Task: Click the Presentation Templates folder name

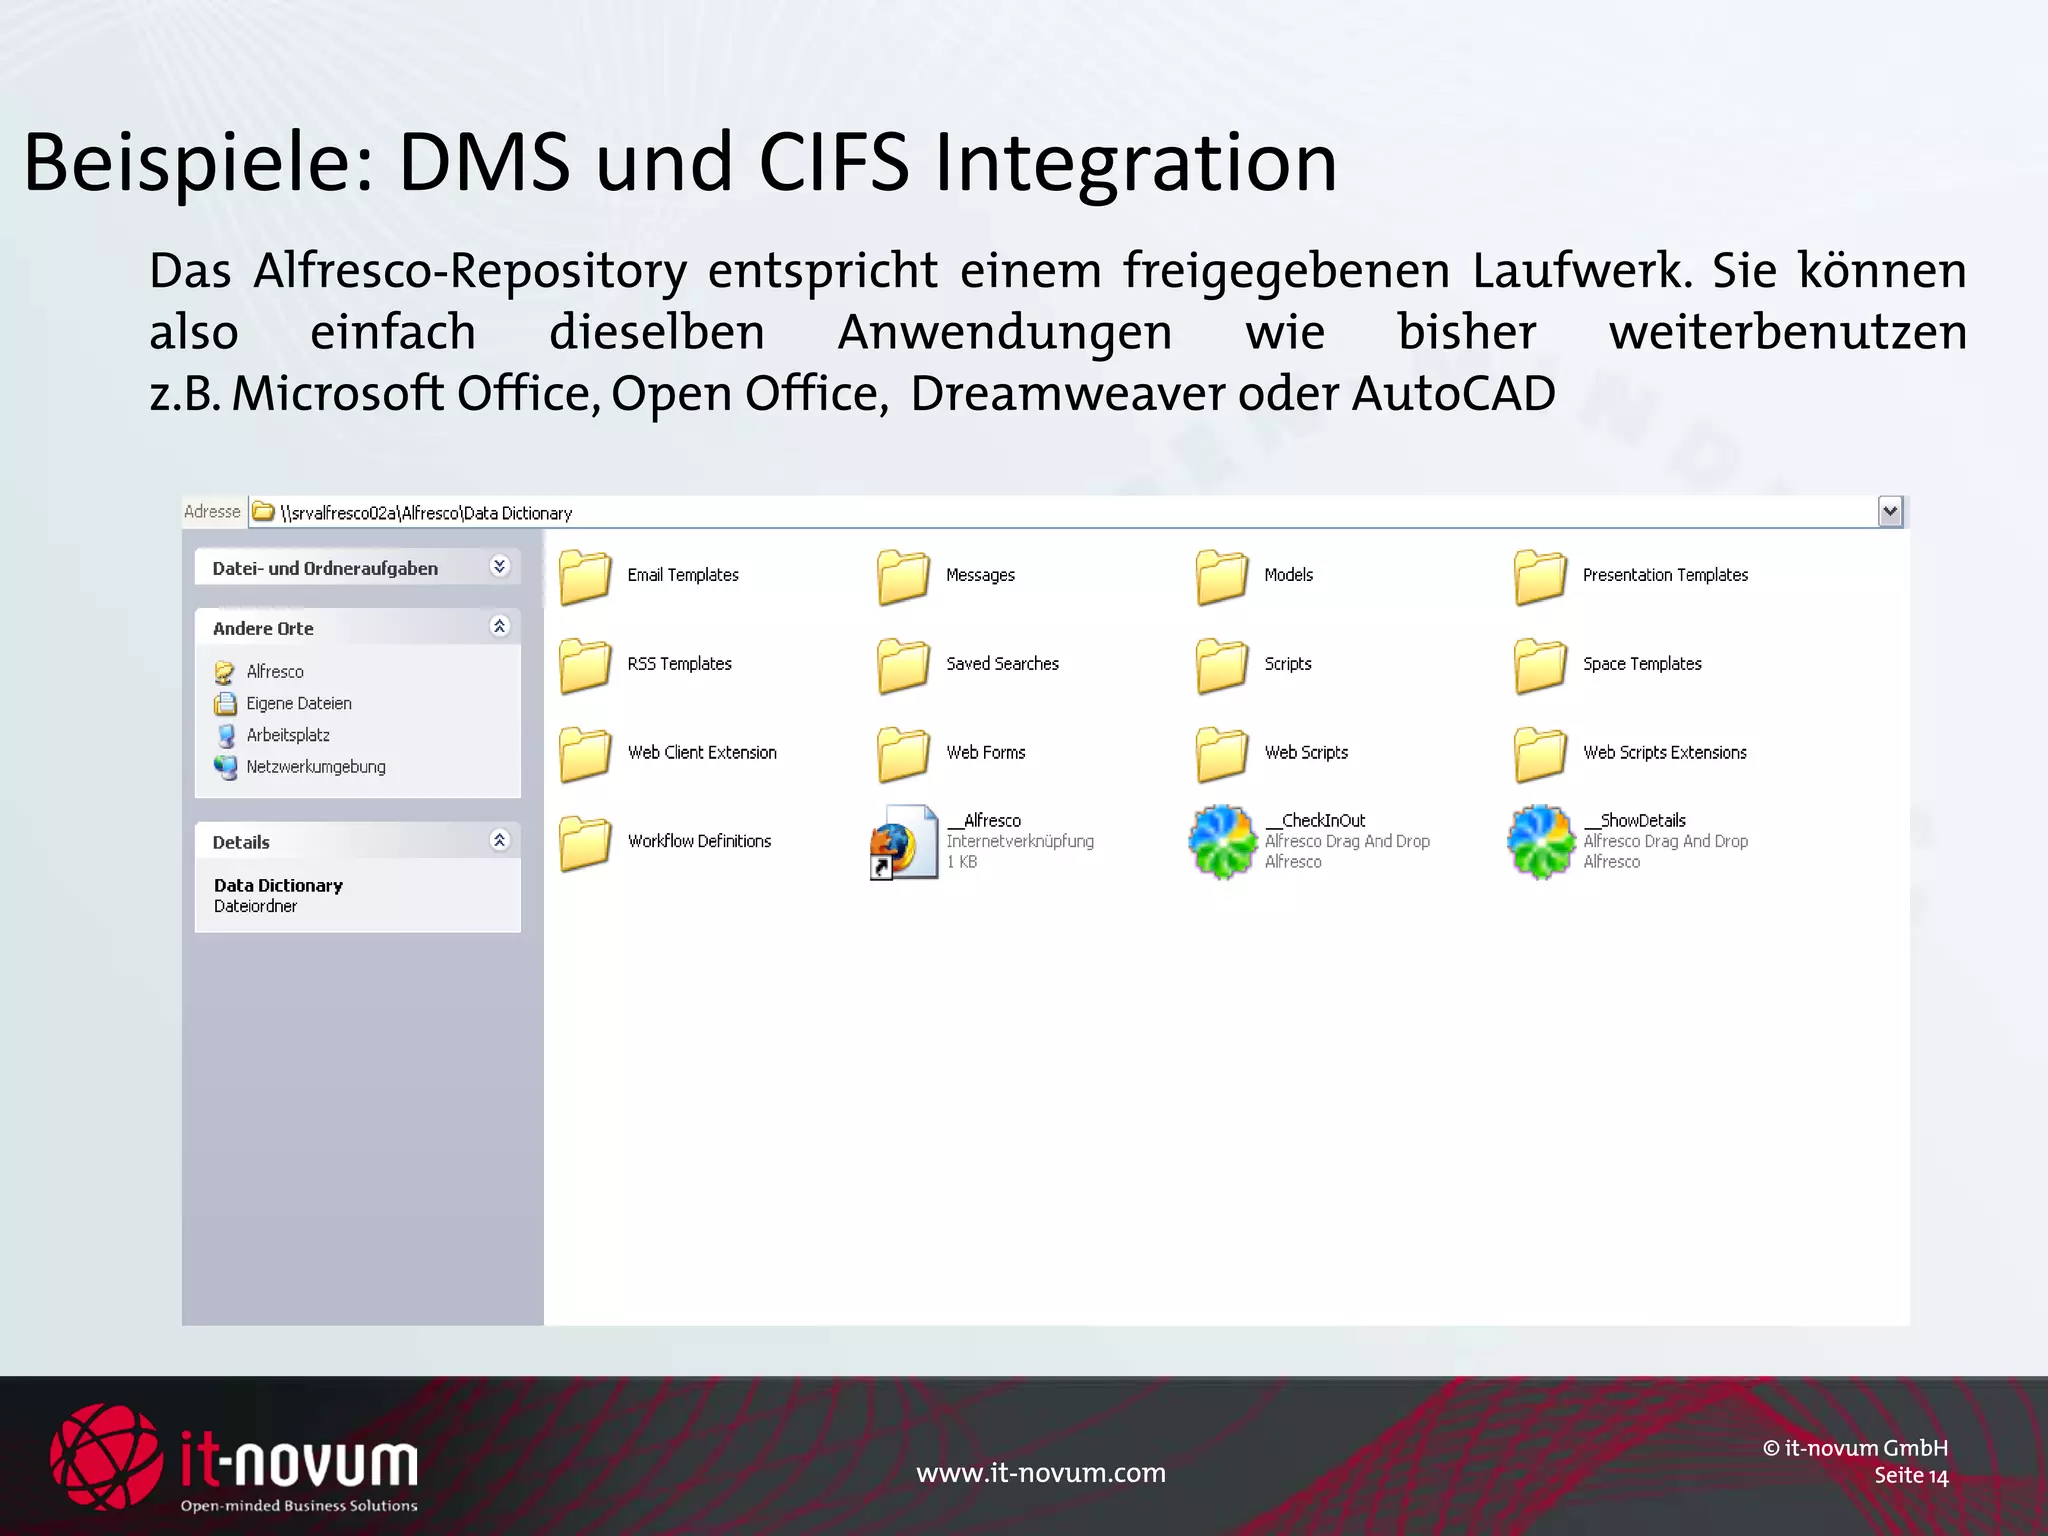Action: 1665,575
